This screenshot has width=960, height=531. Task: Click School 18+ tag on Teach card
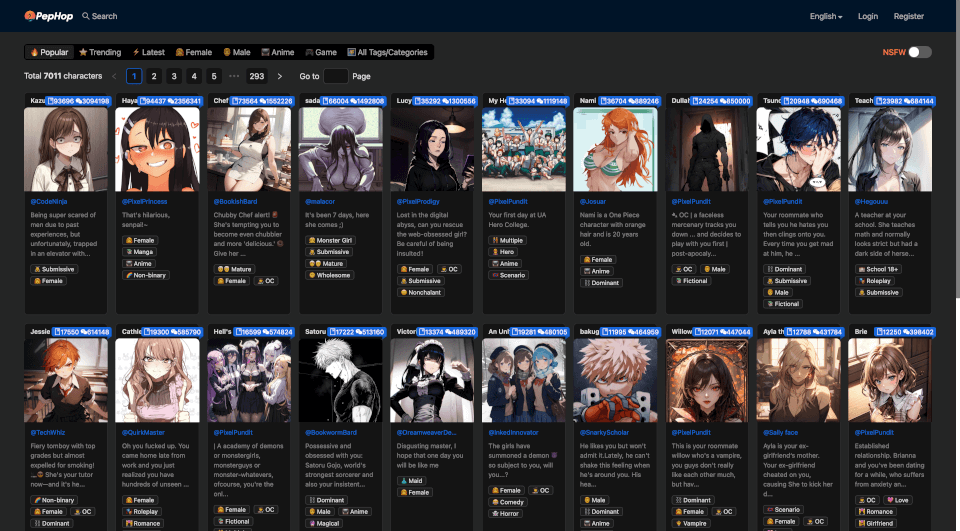(x=878, y=269)
